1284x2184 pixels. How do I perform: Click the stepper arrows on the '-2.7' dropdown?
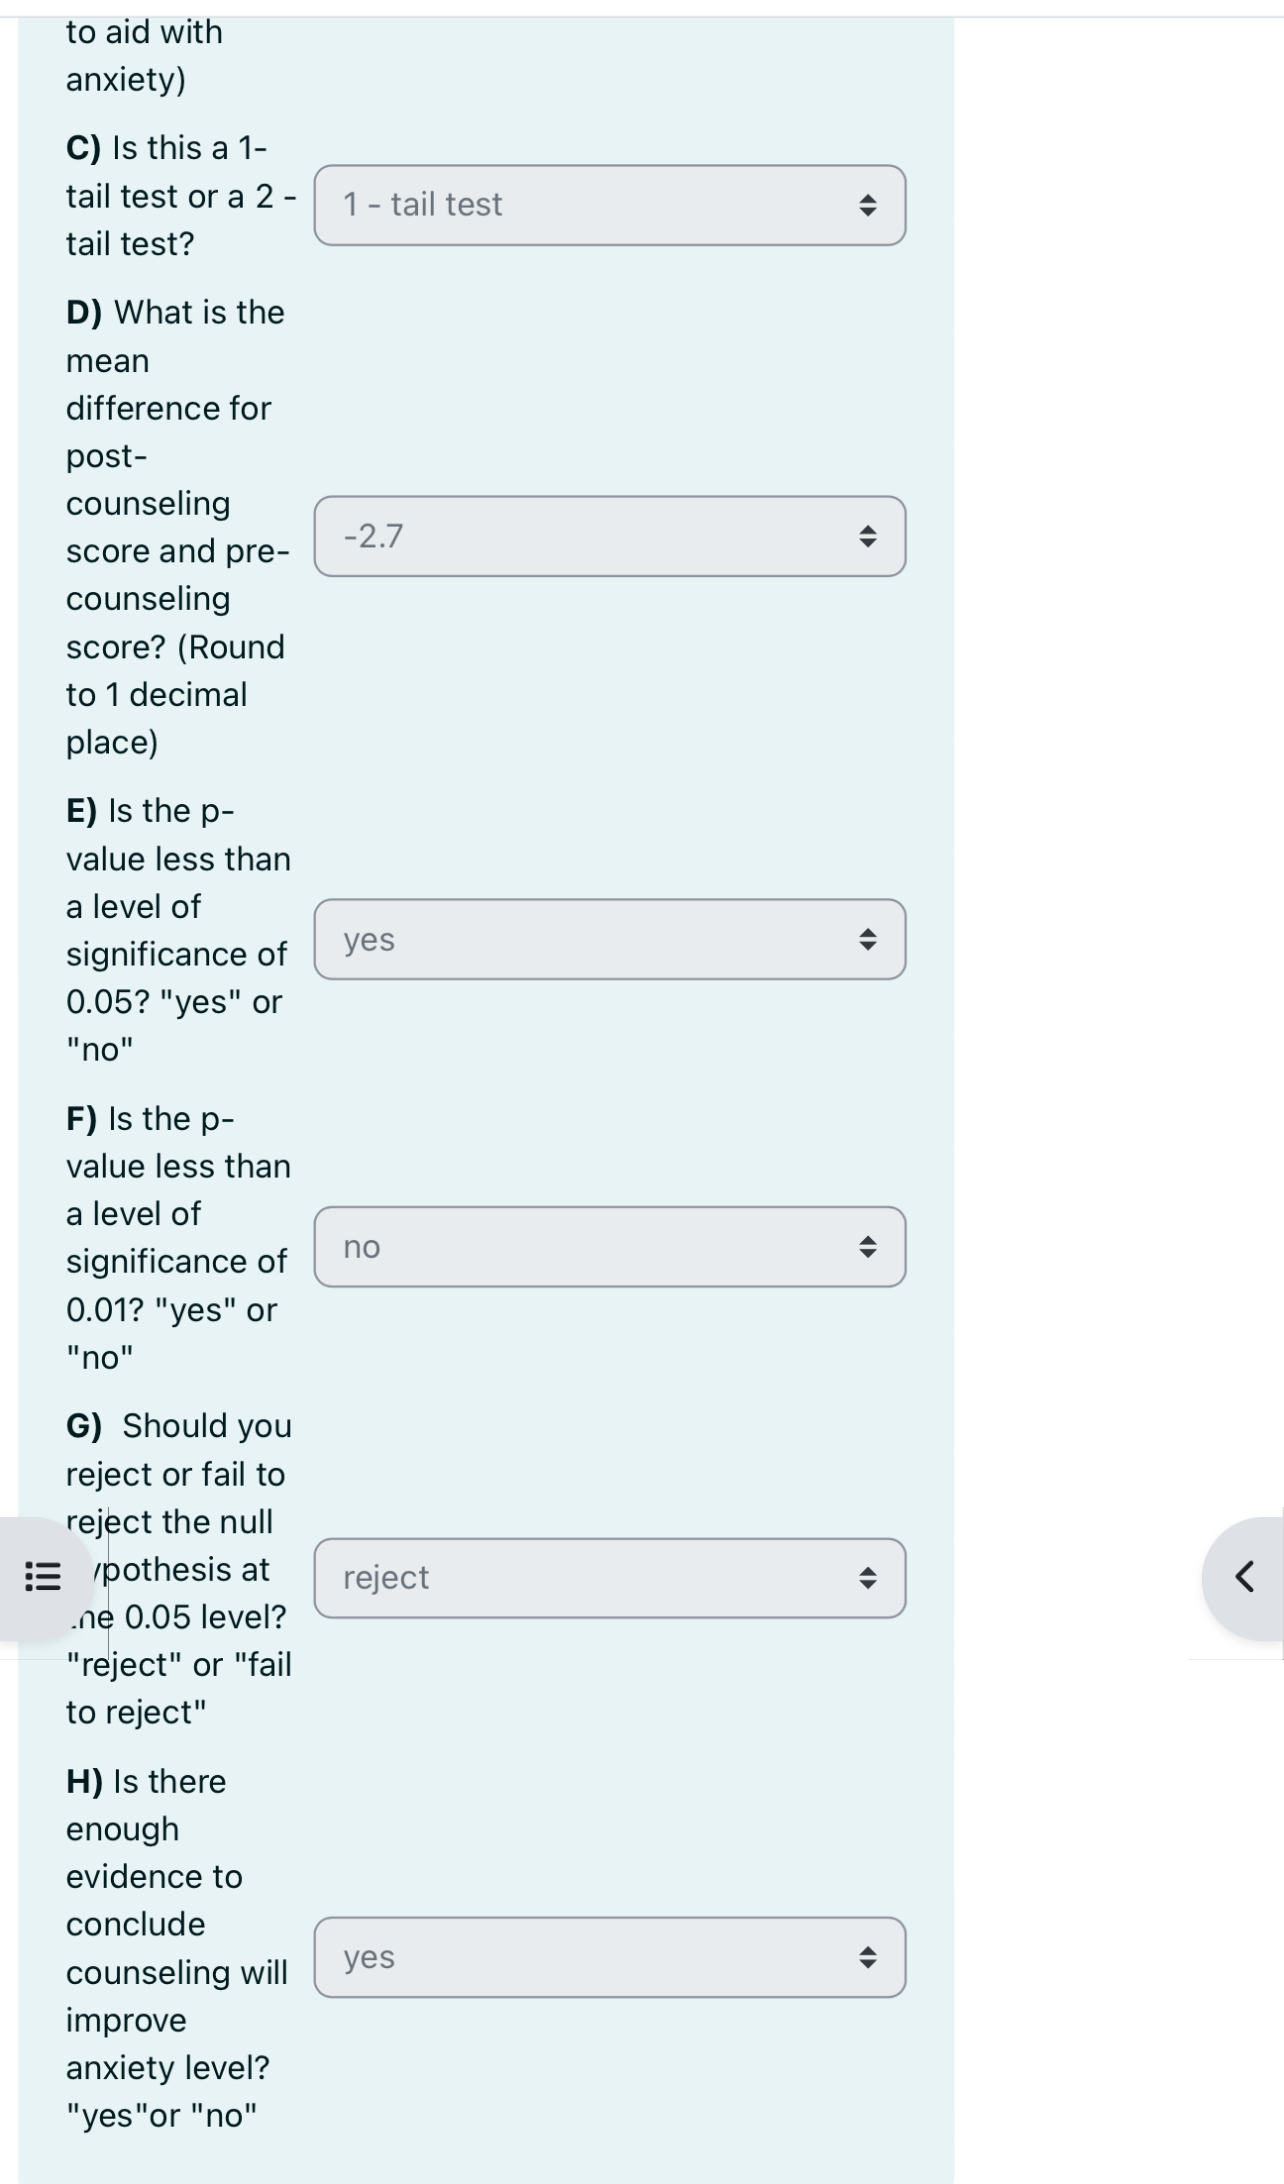tap(871, 536)
